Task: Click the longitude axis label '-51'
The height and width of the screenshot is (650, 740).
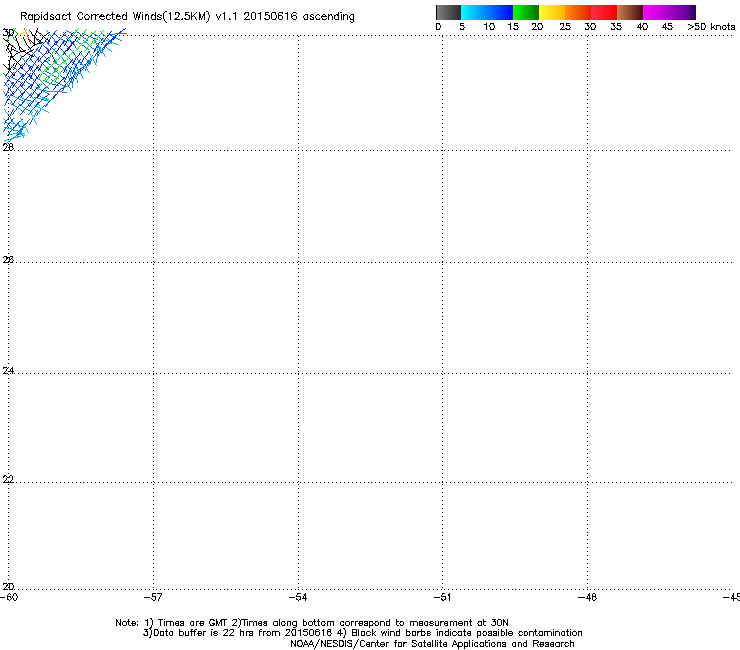Action: [x=442, y=597]
